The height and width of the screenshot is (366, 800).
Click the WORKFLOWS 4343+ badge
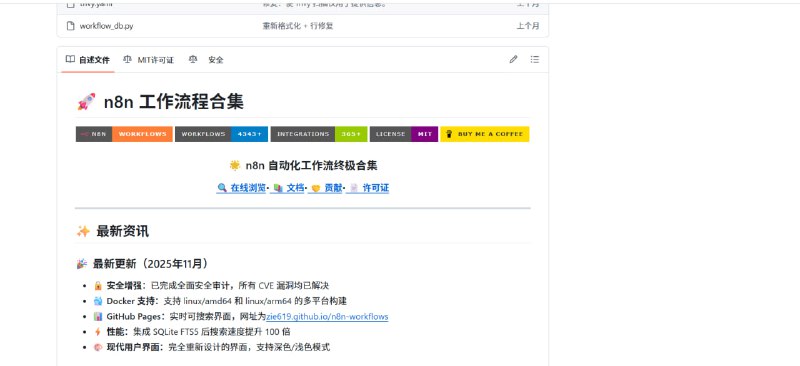tap(221, 134)
